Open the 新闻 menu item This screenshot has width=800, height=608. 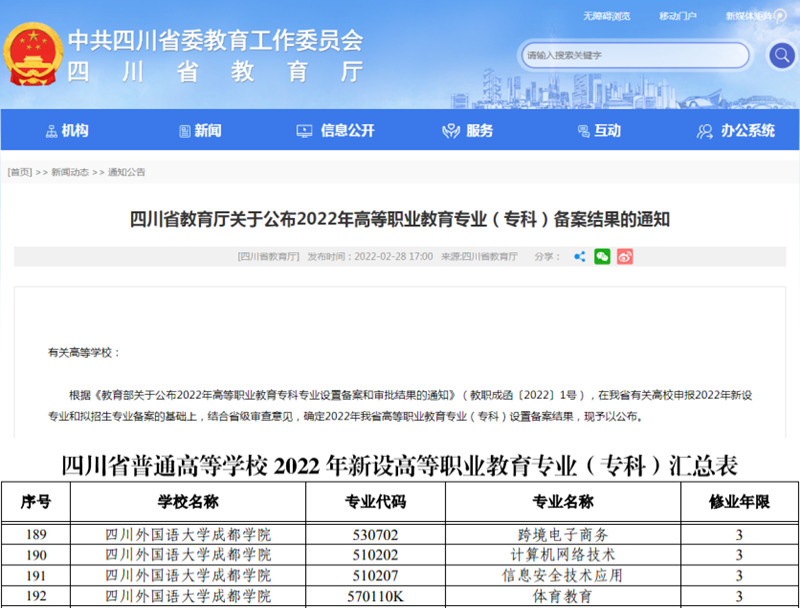point(208,131)
